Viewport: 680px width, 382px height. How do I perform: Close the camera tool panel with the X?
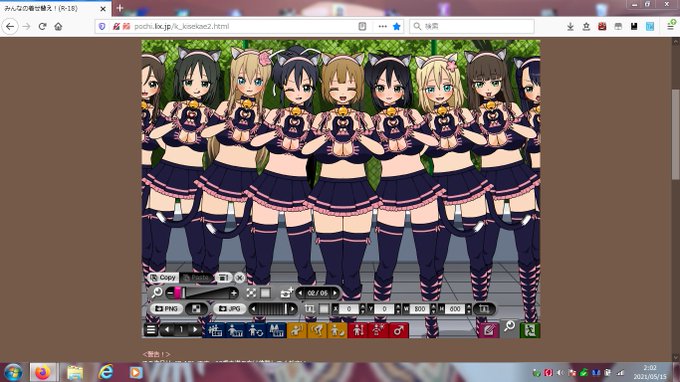tap(239, 277)
